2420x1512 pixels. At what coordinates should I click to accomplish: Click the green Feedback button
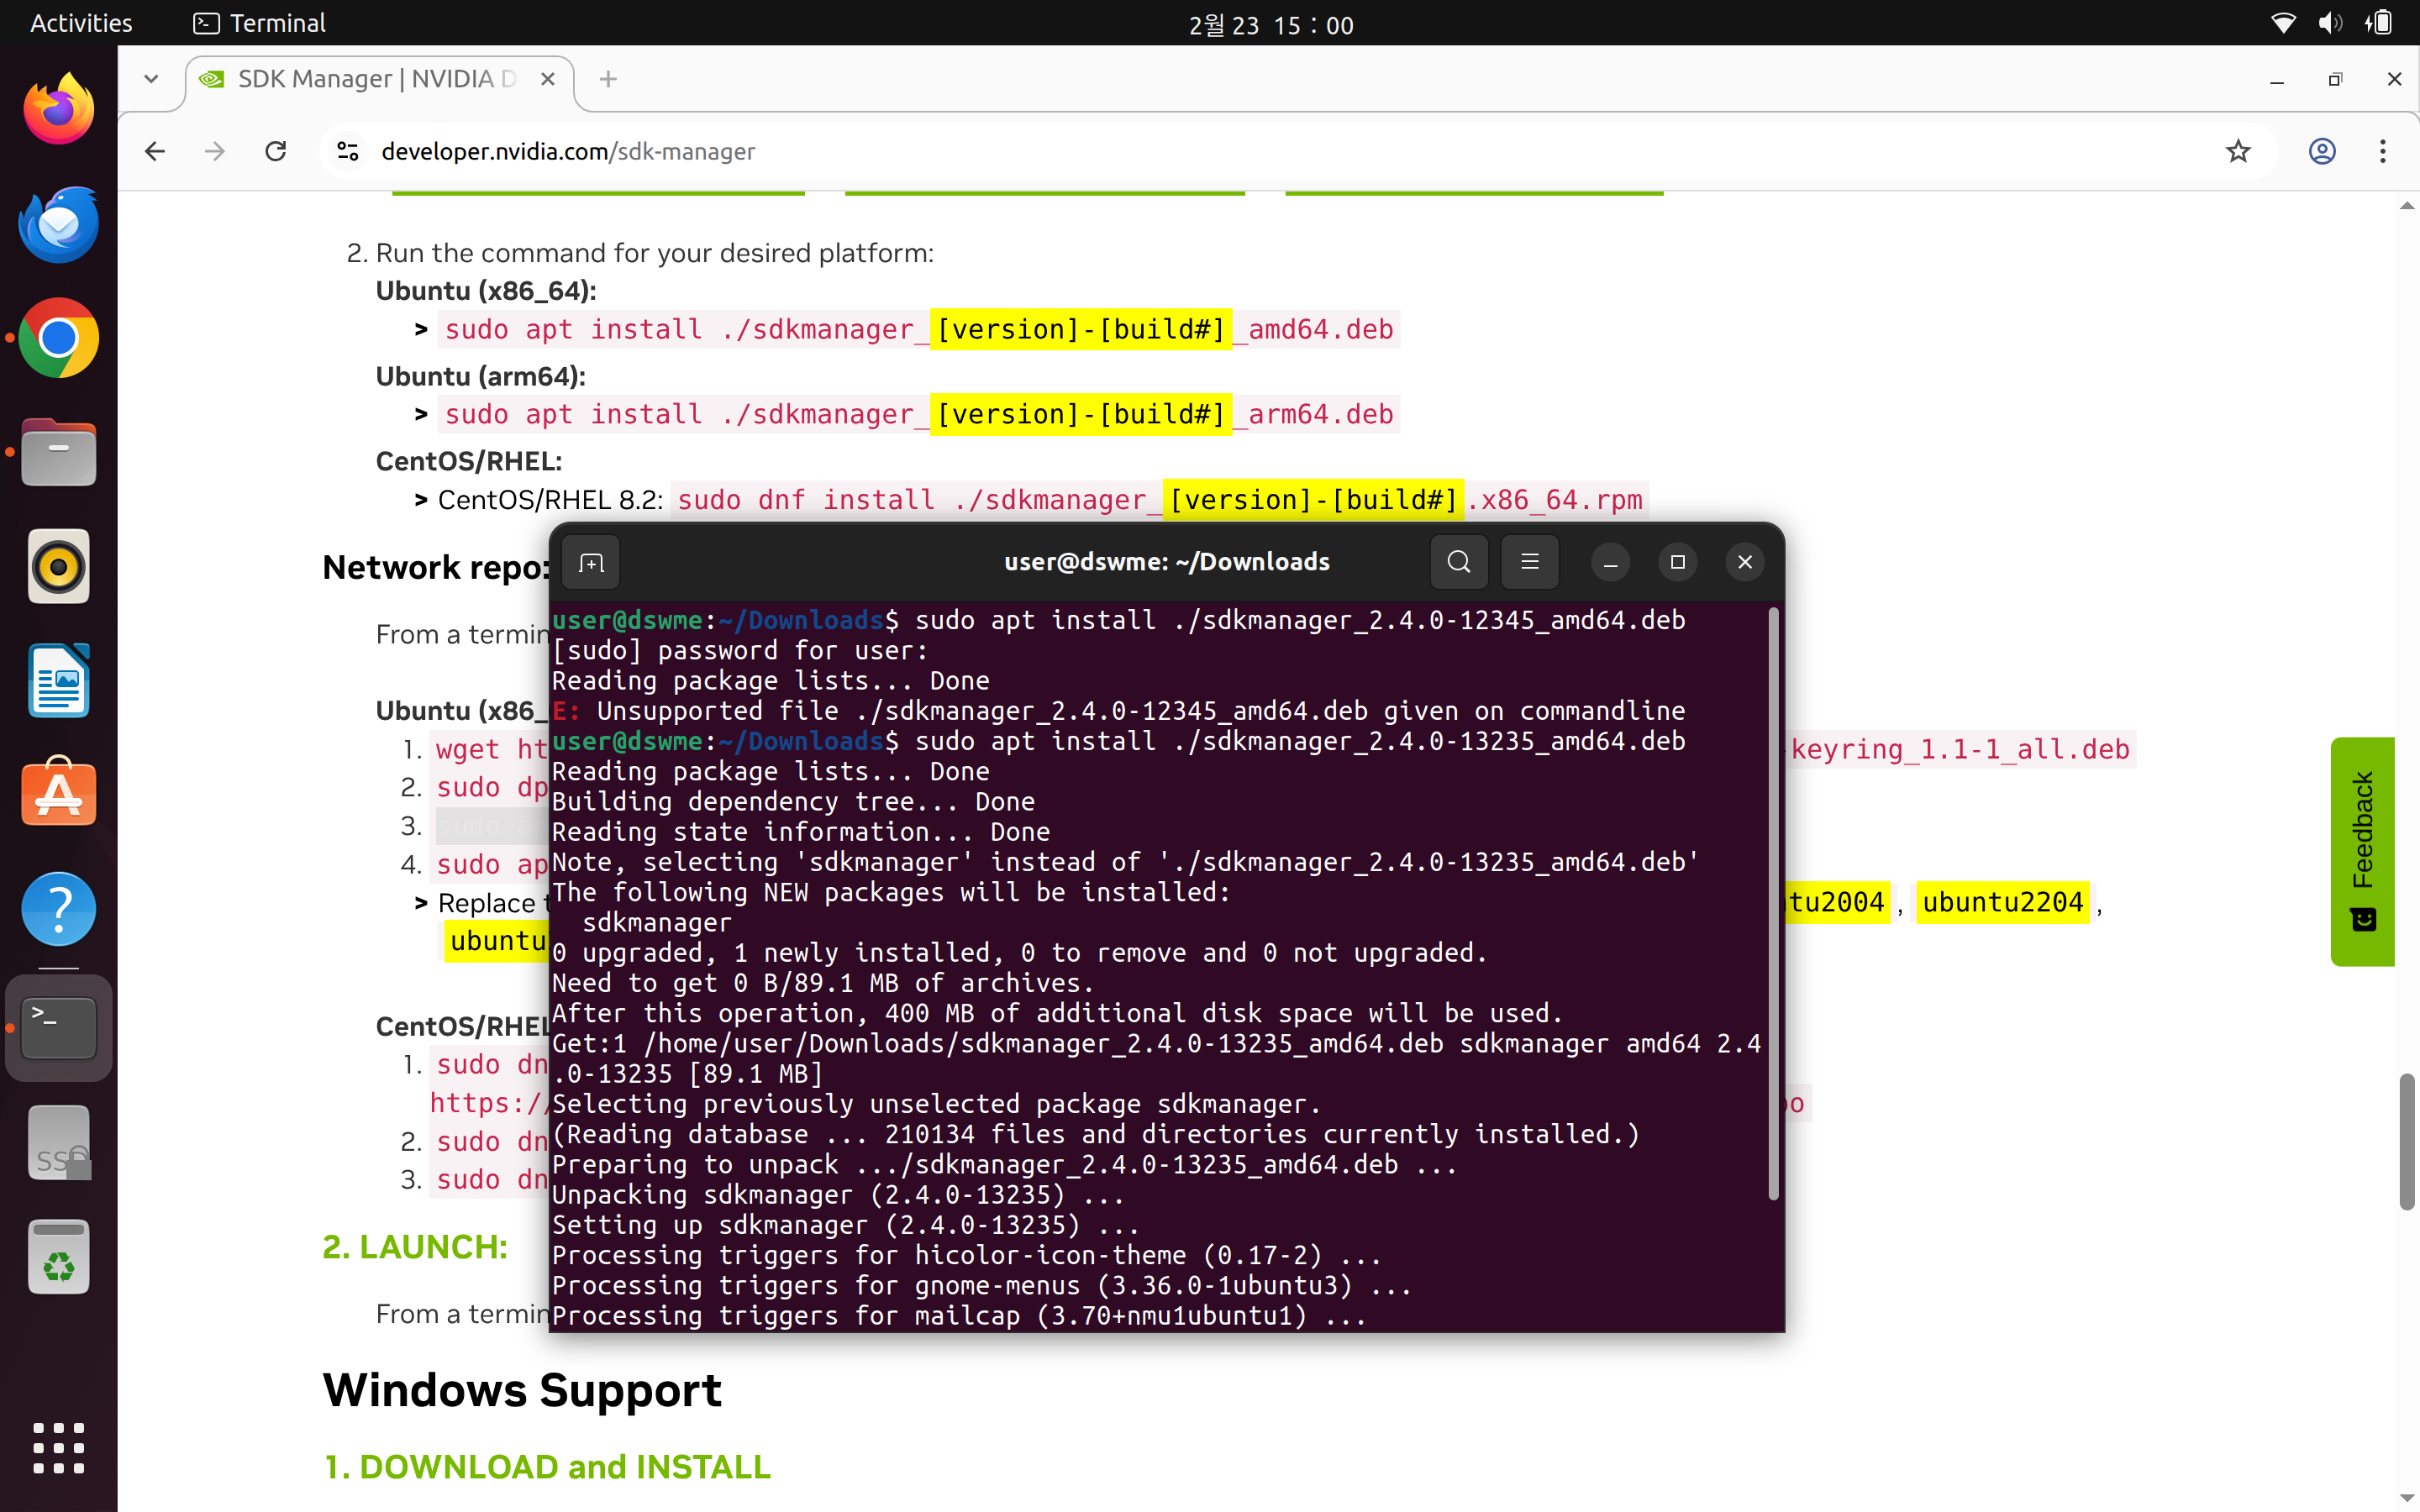coord(2362,850)
